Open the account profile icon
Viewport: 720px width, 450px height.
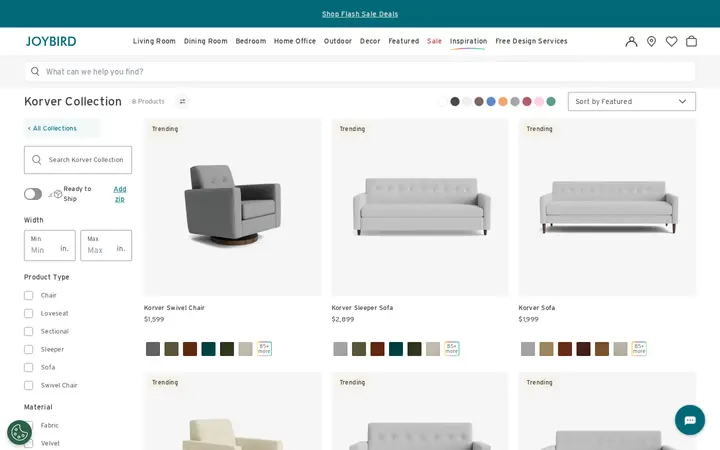pyautogui.click(x=631, y=41)
